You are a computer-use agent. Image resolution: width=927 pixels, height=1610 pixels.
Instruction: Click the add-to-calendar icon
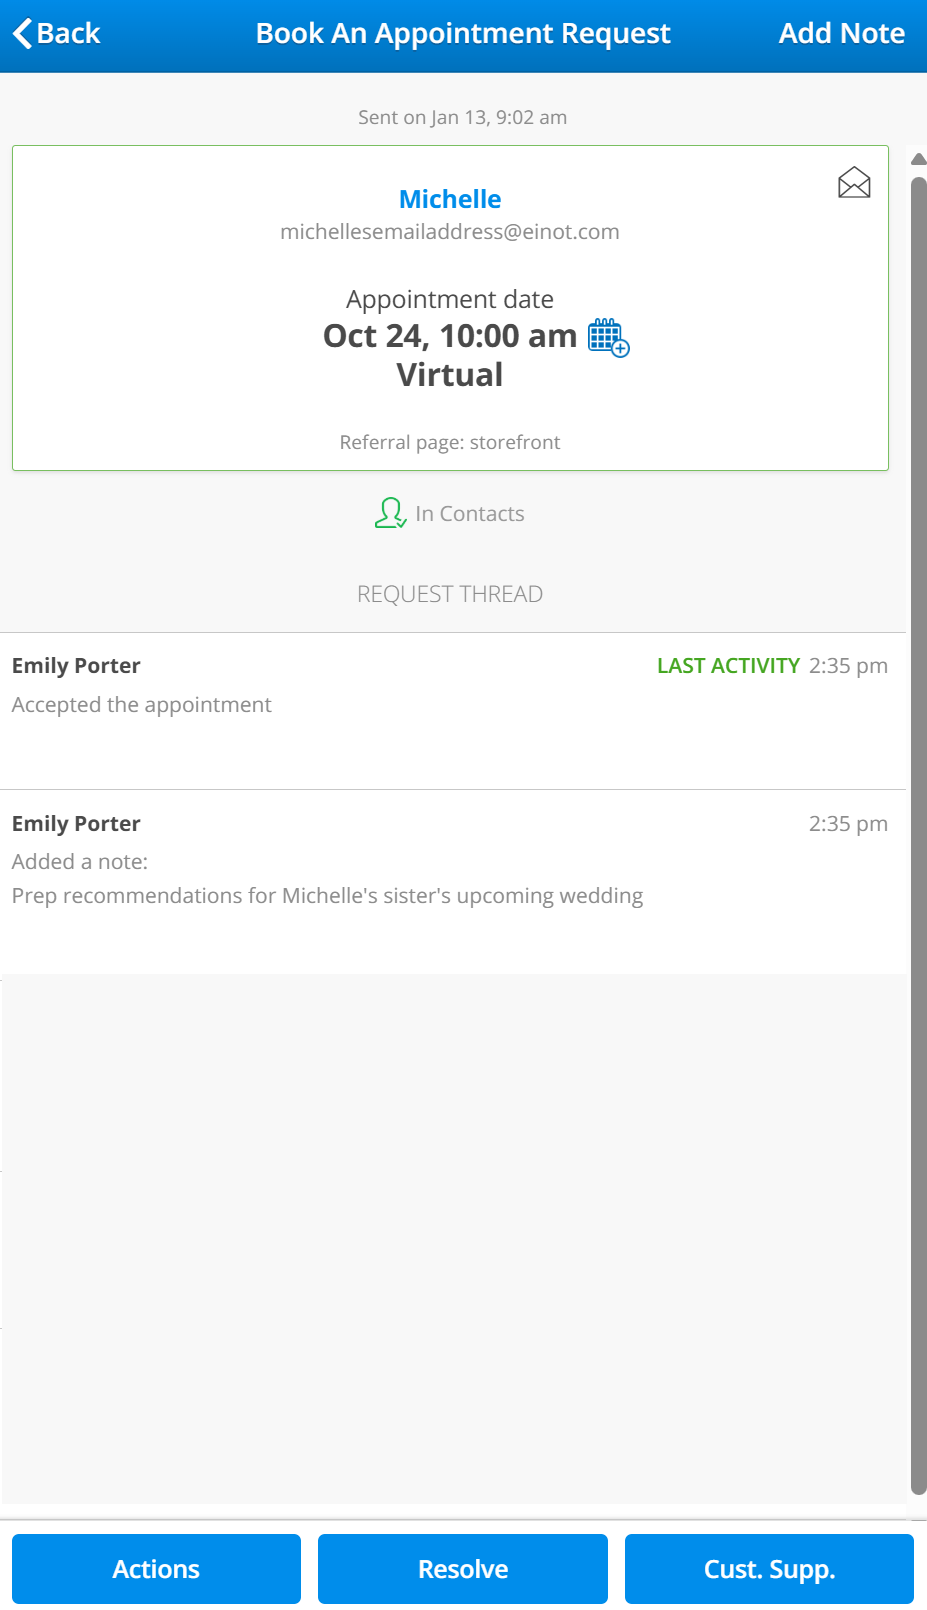[608, 337]
